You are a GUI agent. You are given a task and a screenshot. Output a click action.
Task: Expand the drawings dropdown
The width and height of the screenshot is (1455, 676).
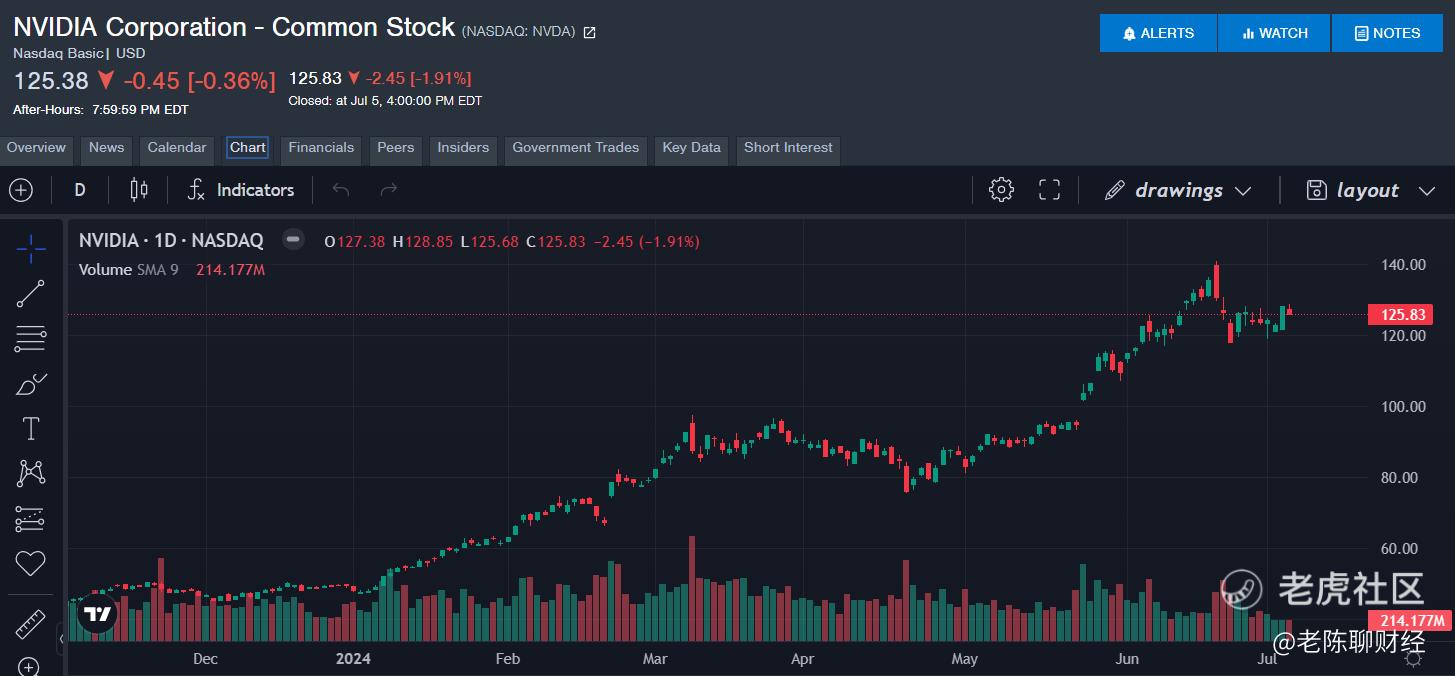pyautogui.click(x=1178, y=190)
